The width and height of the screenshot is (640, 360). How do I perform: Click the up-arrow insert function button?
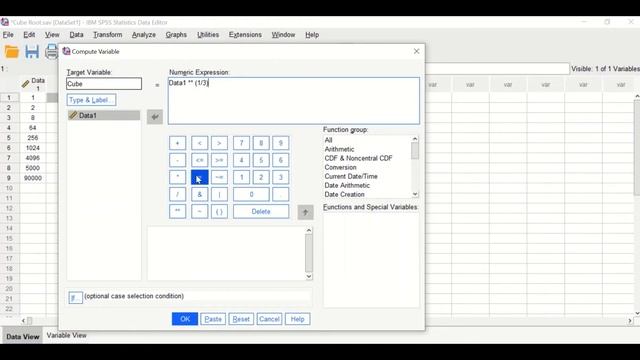click(x=305, y=212)
